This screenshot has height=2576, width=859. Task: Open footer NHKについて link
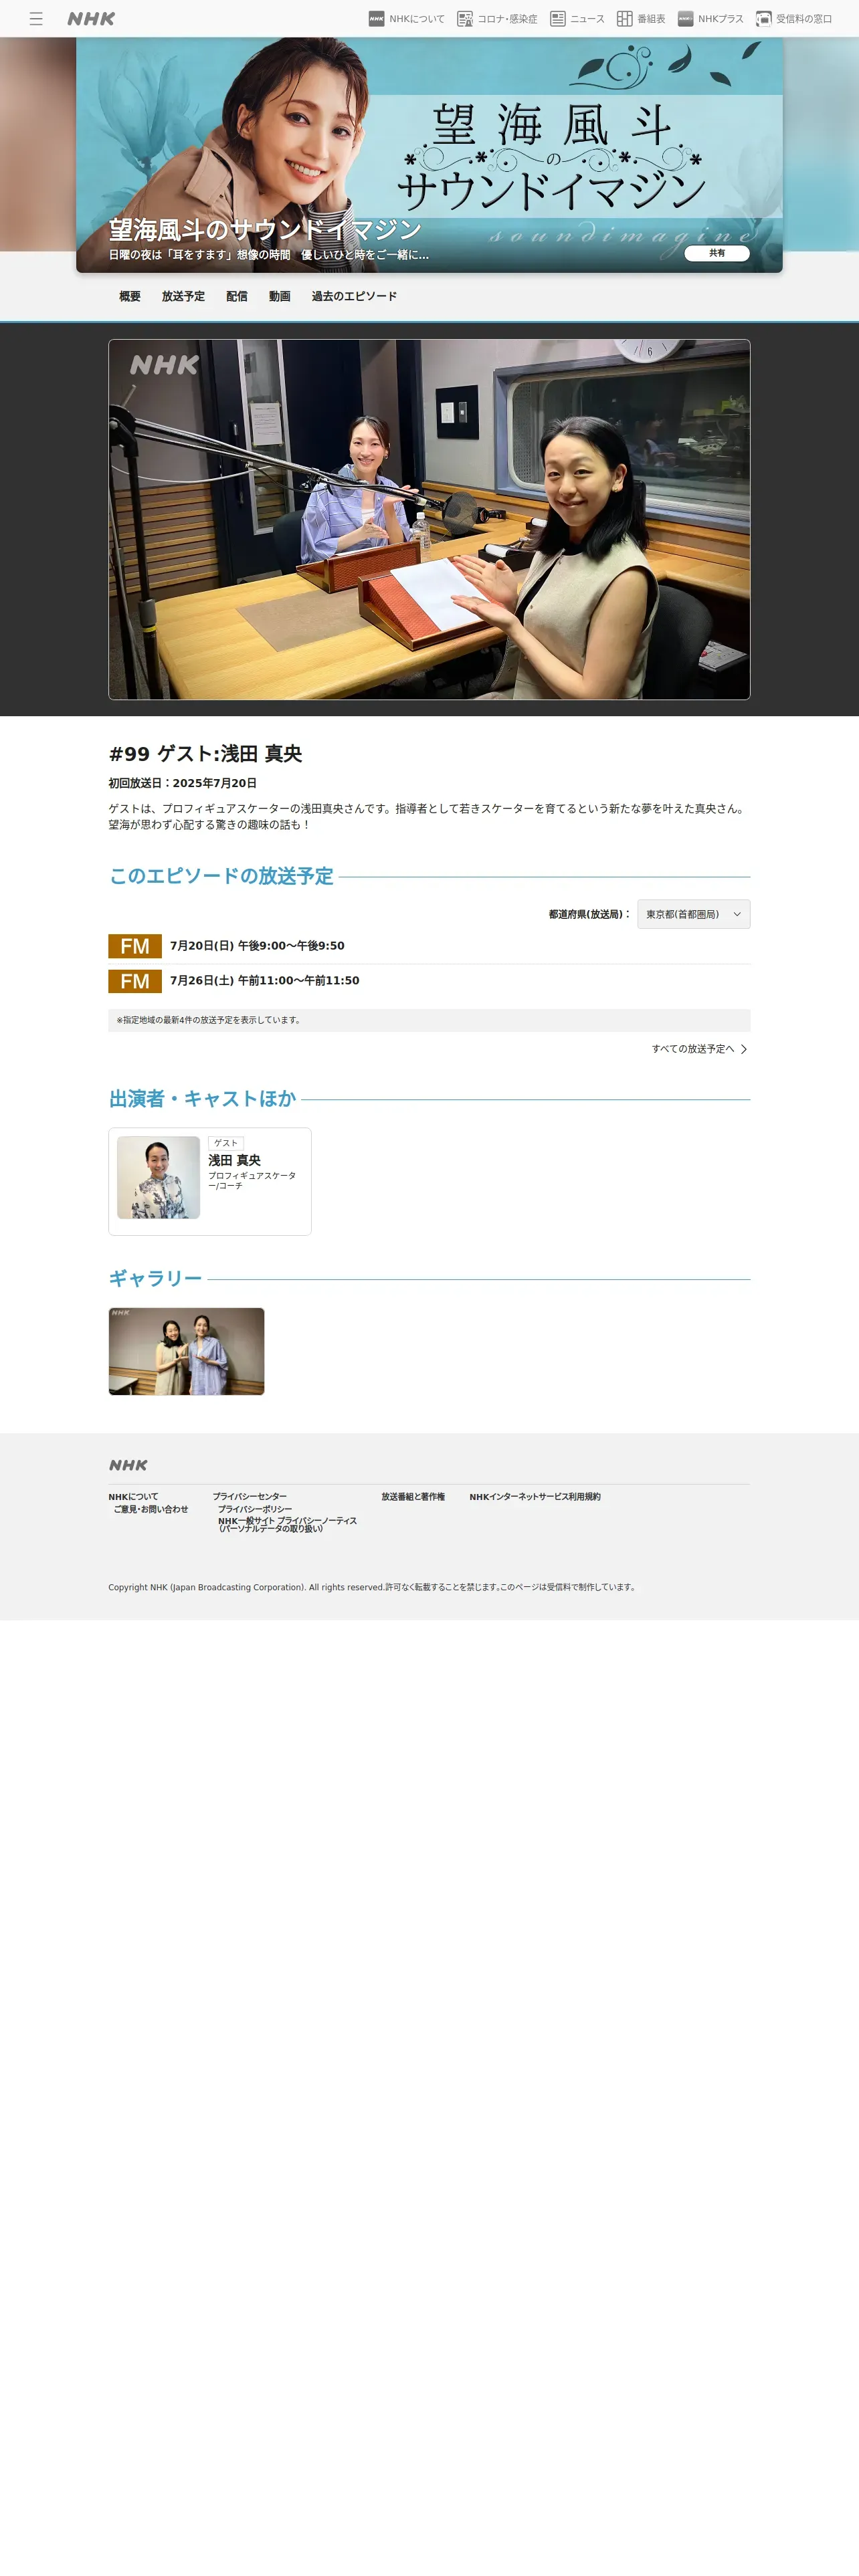click(133, 1497)
